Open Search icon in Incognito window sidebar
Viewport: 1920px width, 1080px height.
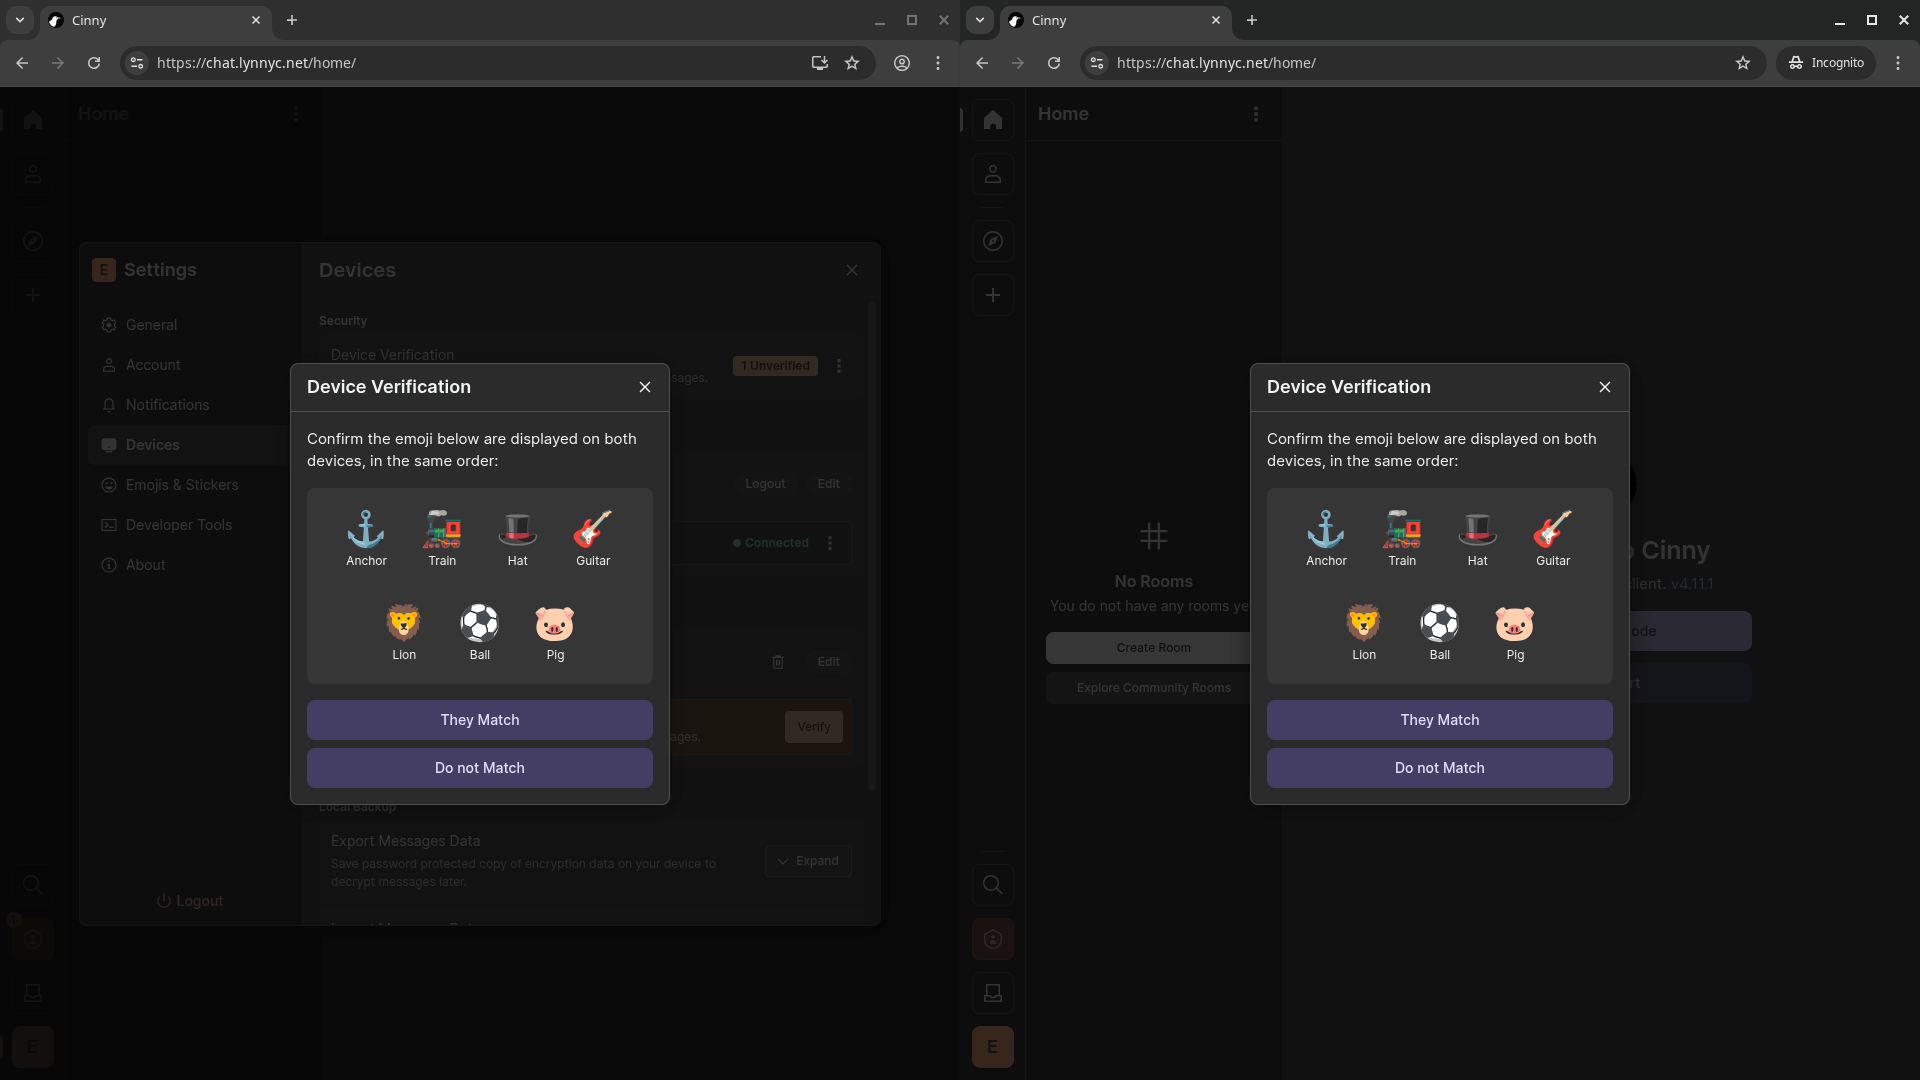click(993, 885)
